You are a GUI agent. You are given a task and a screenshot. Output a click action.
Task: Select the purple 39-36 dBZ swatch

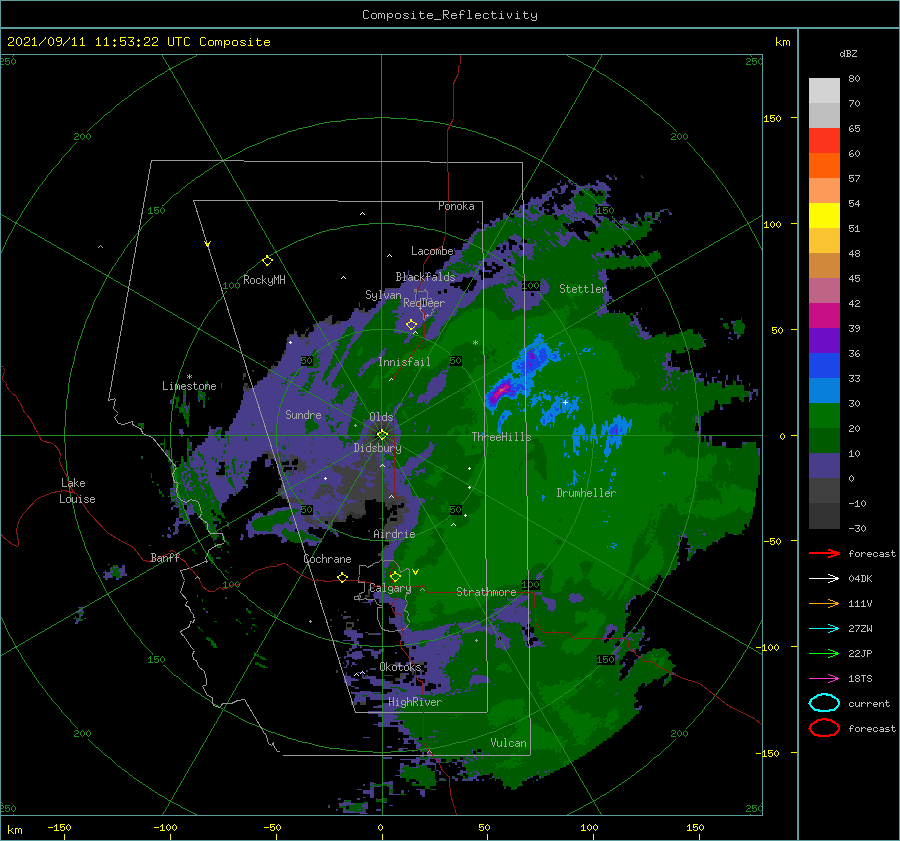click(824, 341)
